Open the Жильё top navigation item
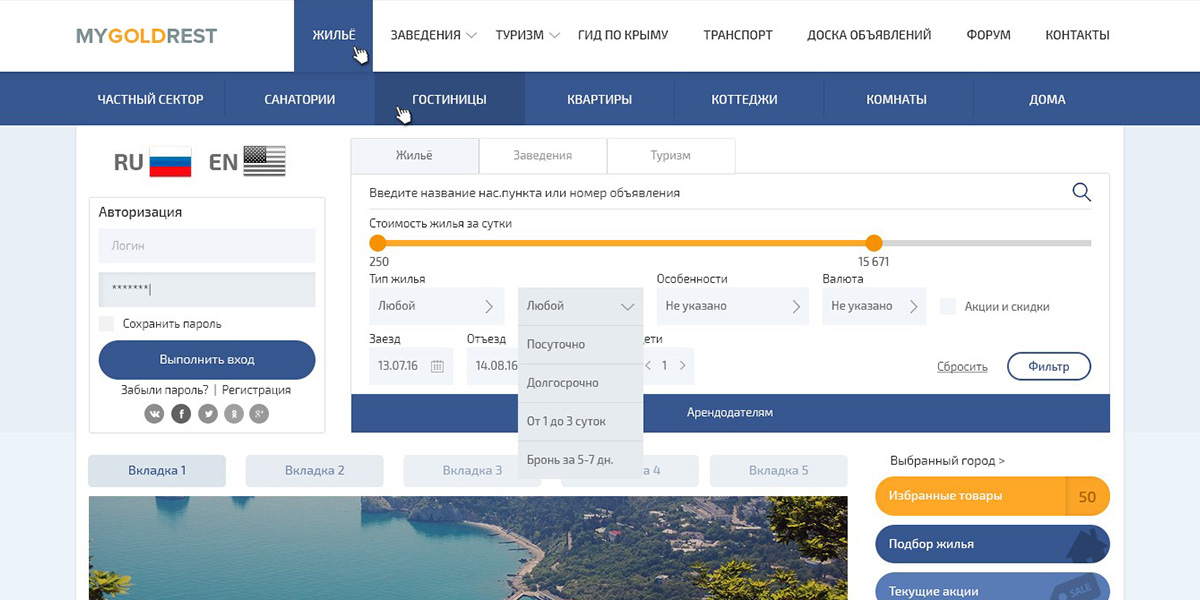The width and height of the screenshot is (1200, 600). point(333,35)
